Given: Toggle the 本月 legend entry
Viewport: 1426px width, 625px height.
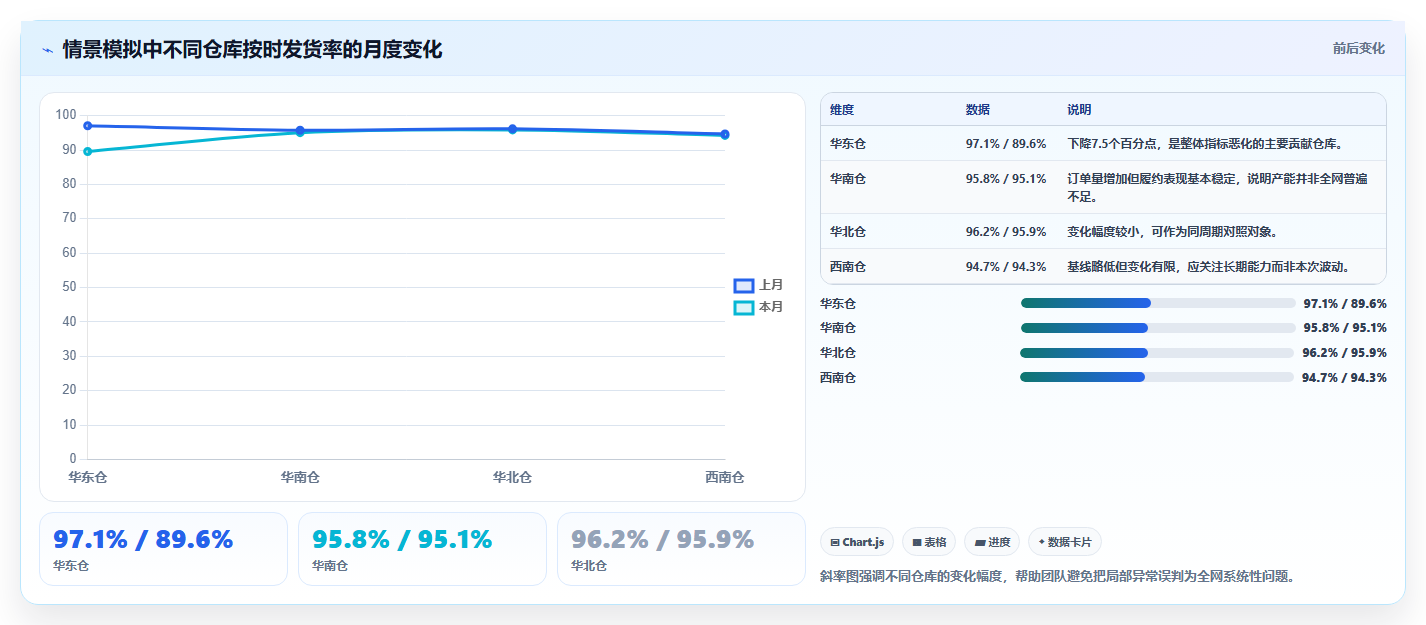Looking at the screenshot, I should [758, 307].
